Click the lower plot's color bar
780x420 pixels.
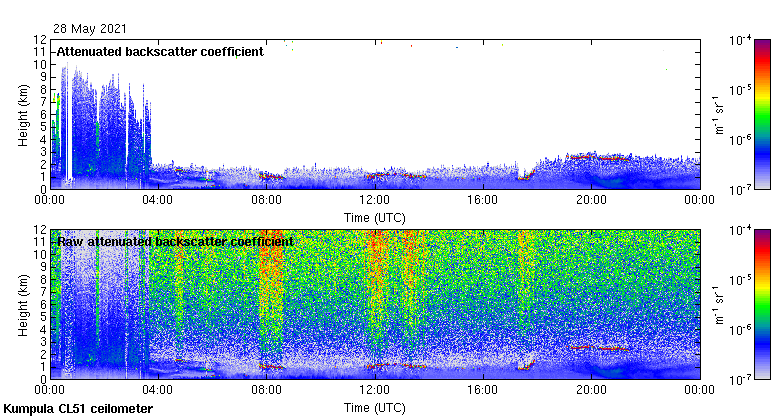(x=763, y=305)
